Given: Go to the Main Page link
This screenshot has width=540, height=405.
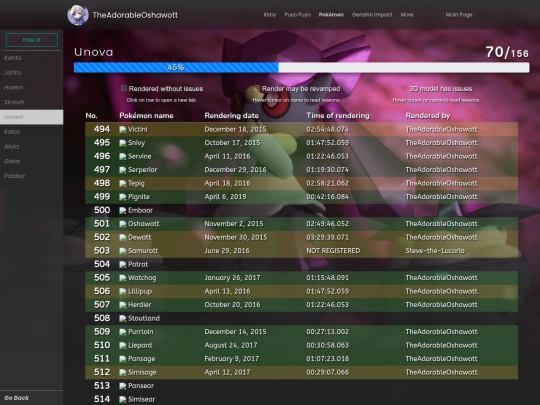Looking at the screenshot, I should click(459, 15).
